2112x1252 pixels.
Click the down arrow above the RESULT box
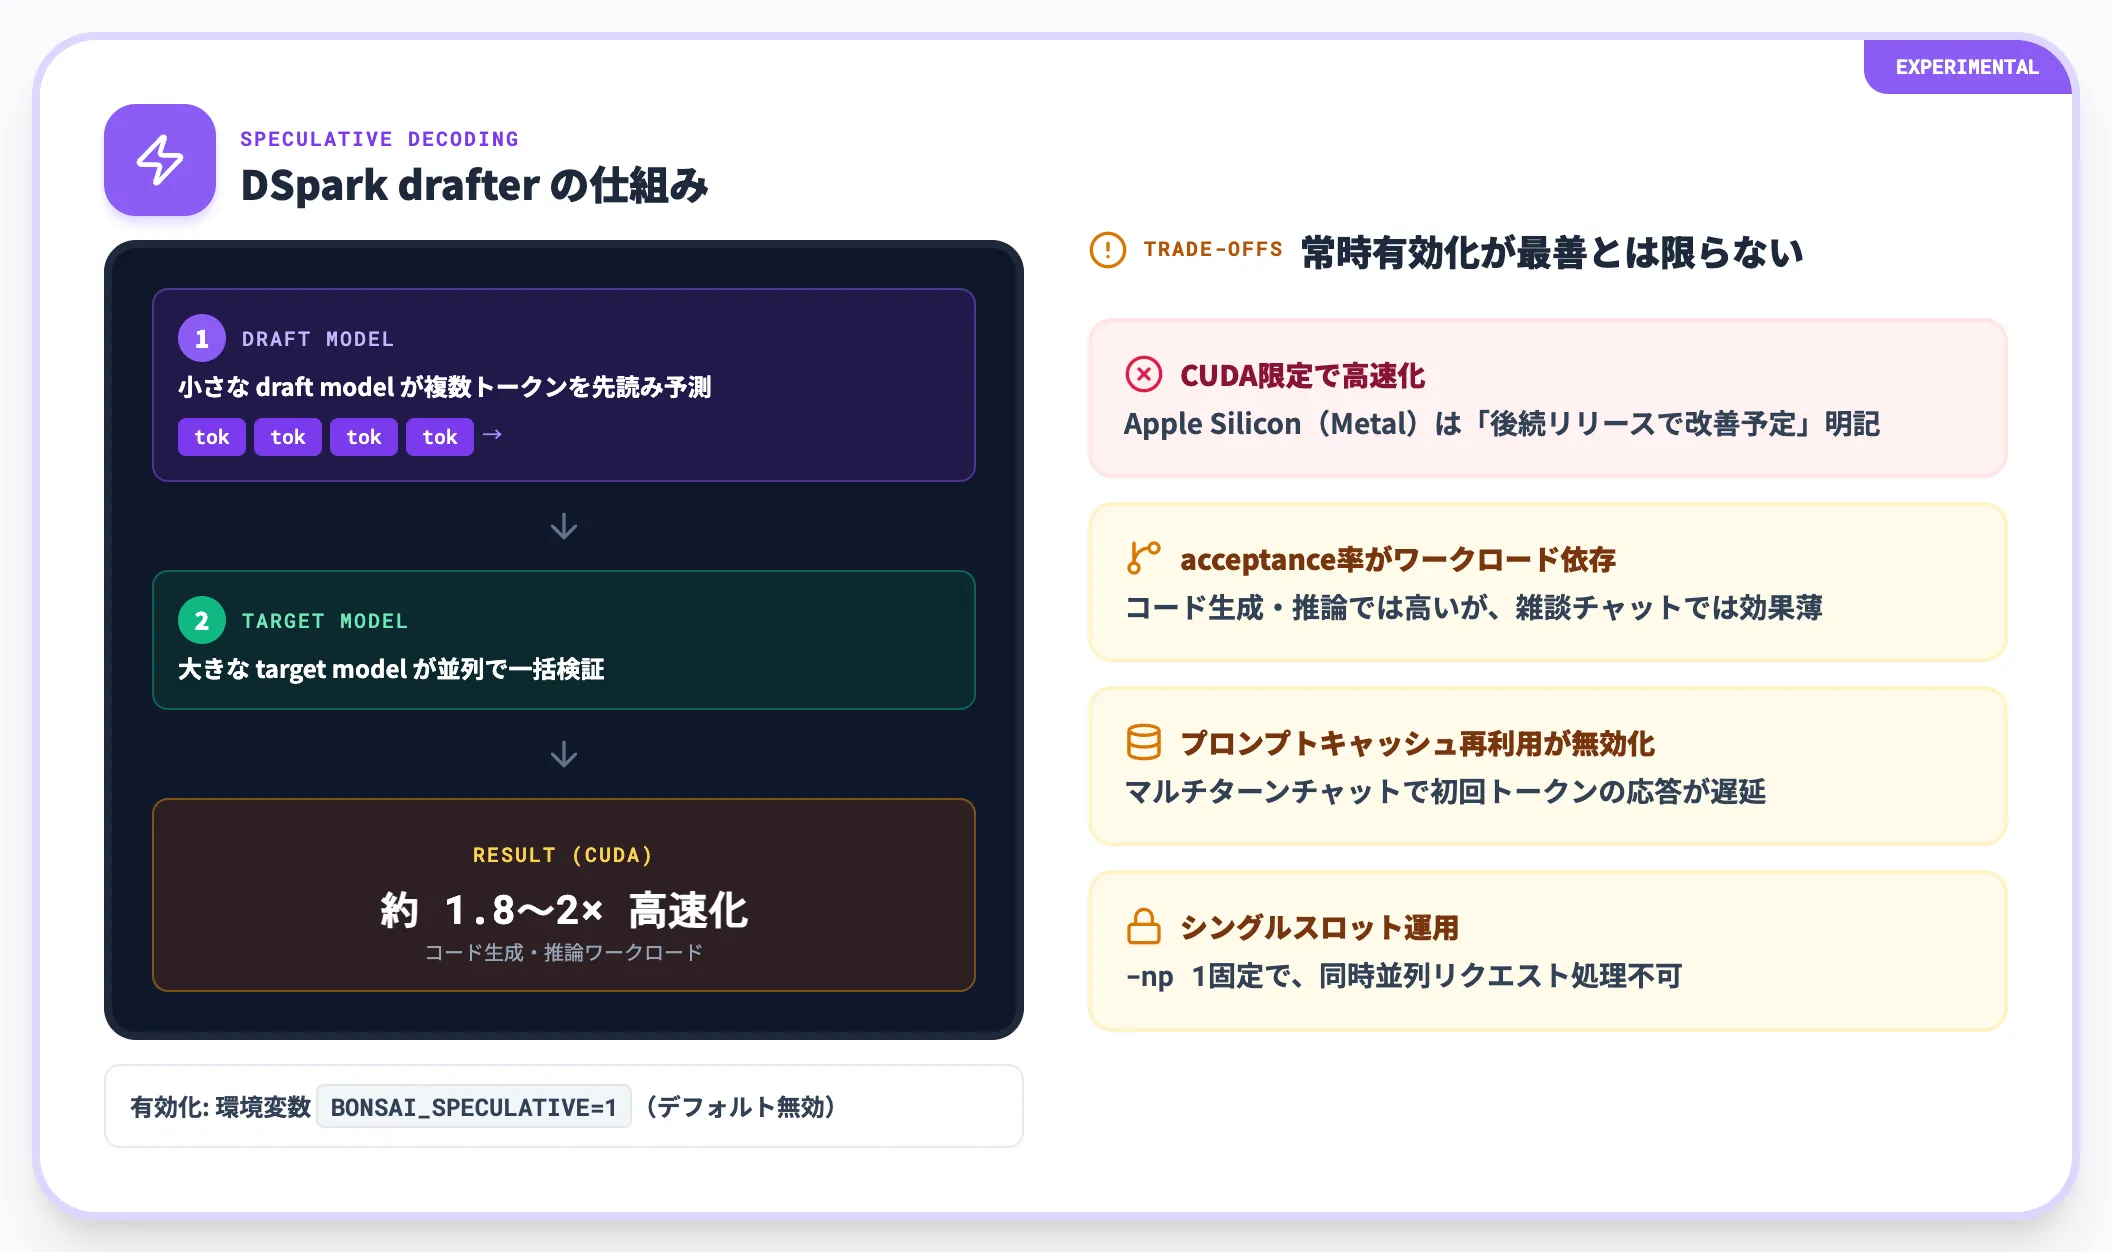(x=564, y=754)
